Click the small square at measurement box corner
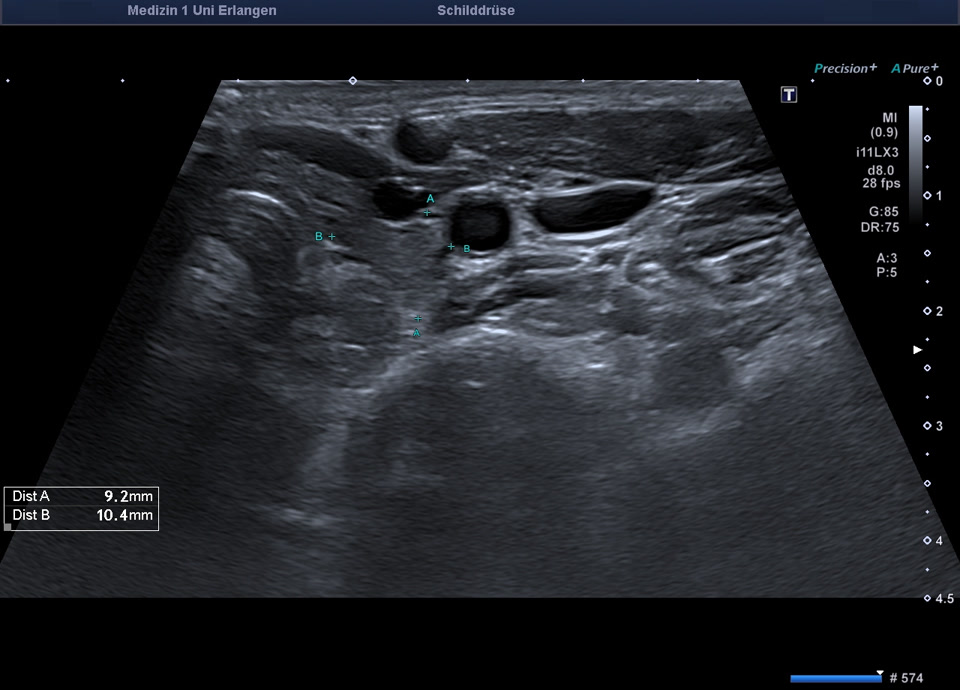 click(8, 526)
